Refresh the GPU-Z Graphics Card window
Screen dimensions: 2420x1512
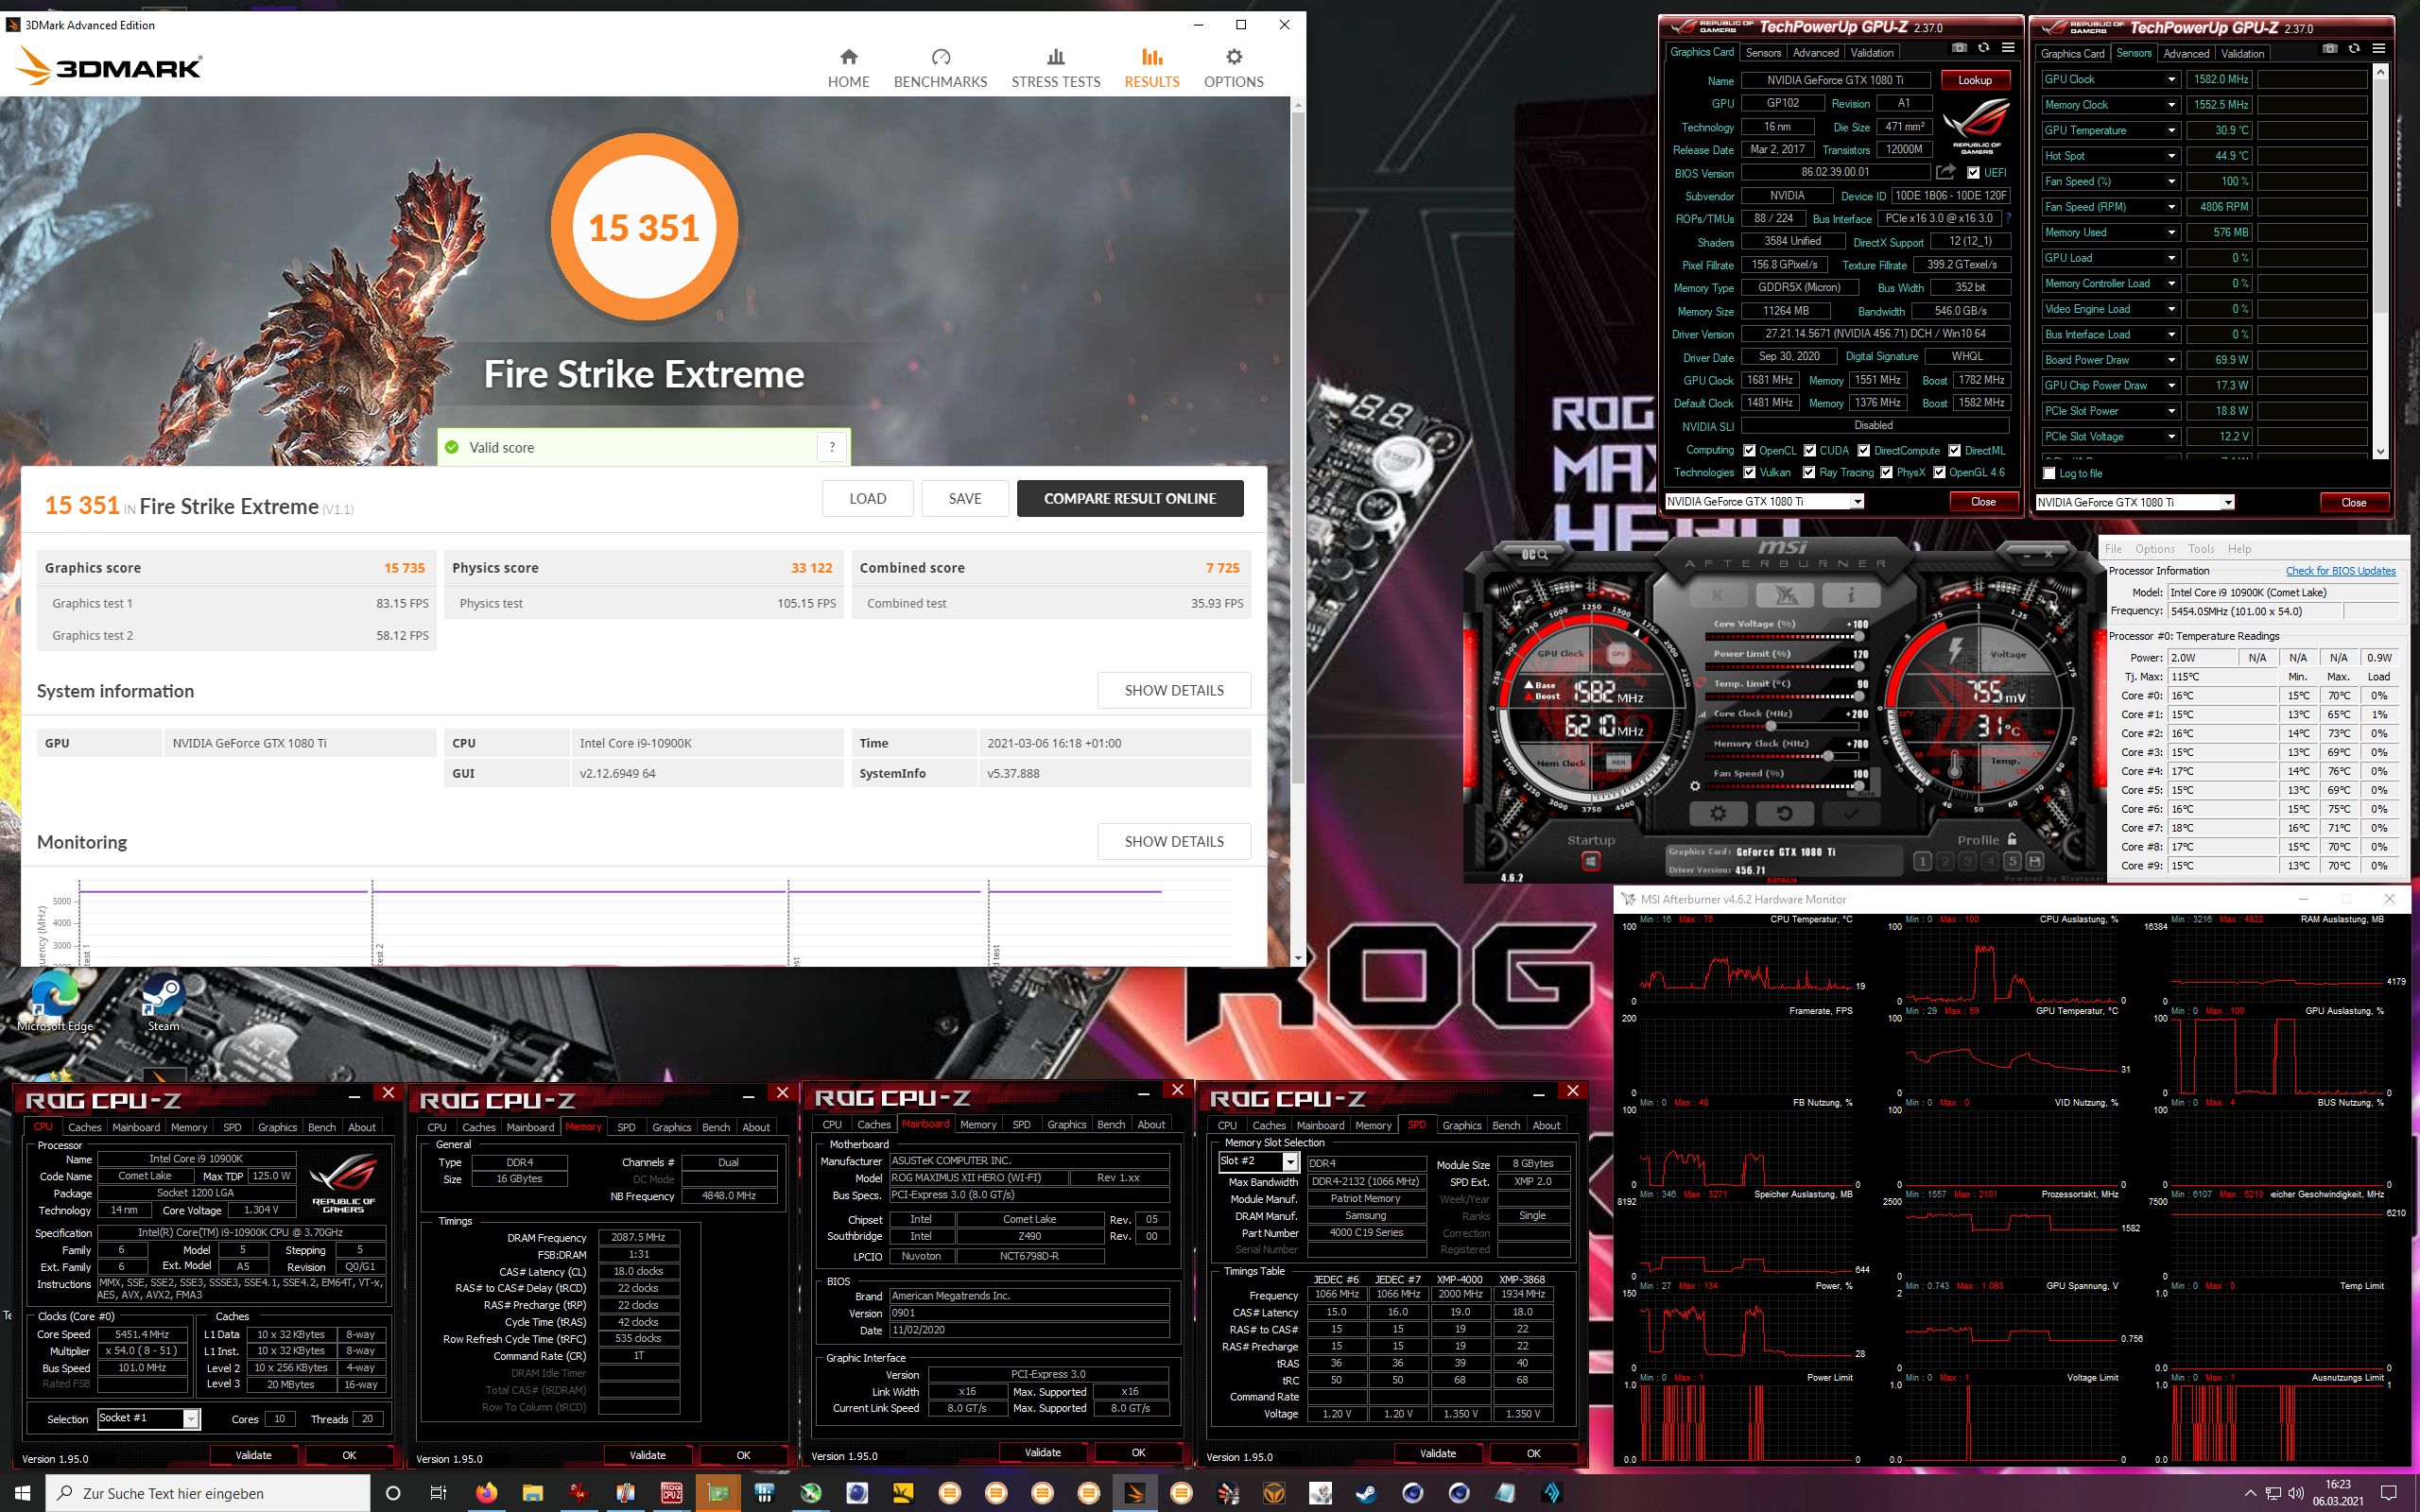pyautogui.click(x=1983, y=48)
